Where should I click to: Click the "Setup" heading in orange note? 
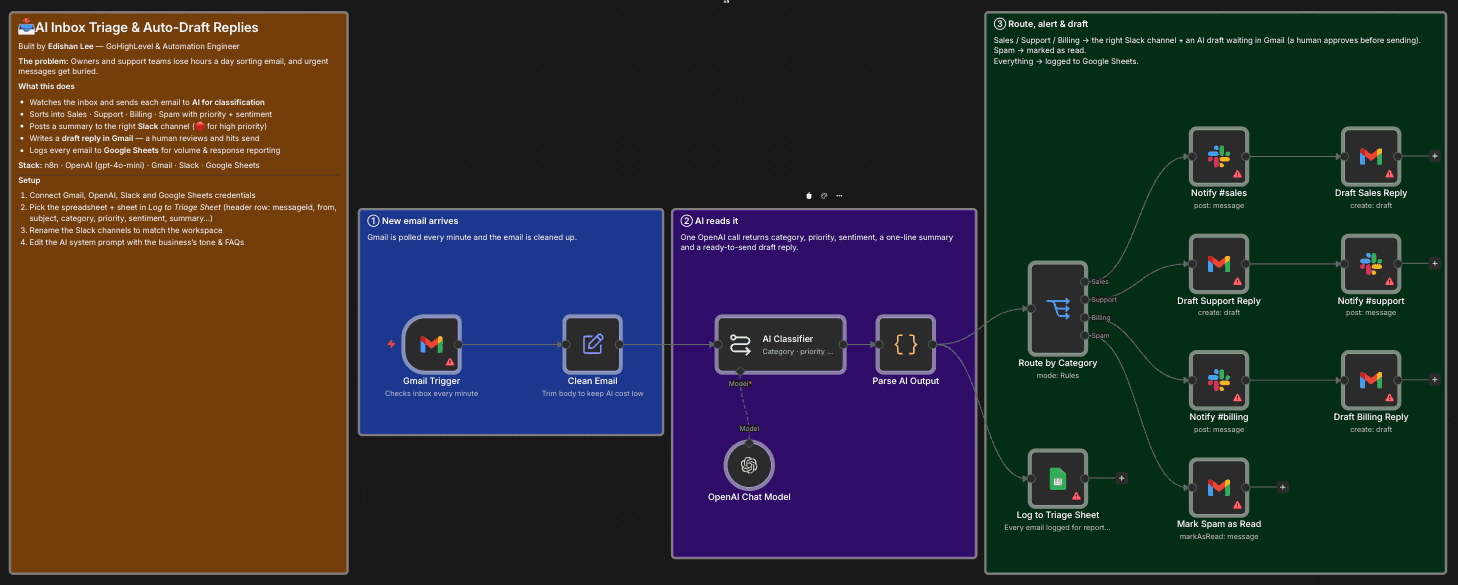click(29, 180)
